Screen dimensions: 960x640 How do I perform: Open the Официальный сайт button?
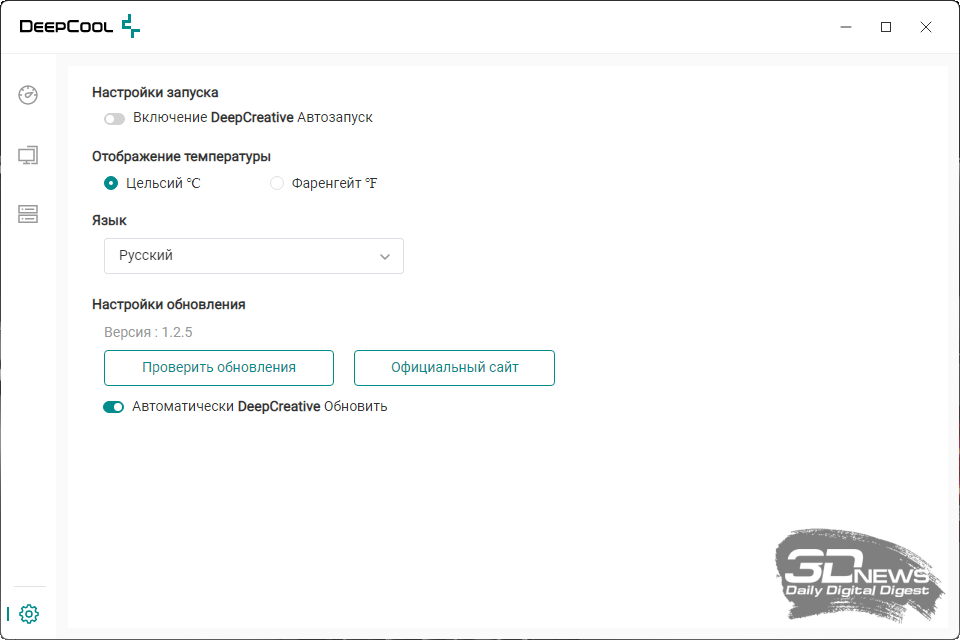pyautogui.click(x=454, y=368)
